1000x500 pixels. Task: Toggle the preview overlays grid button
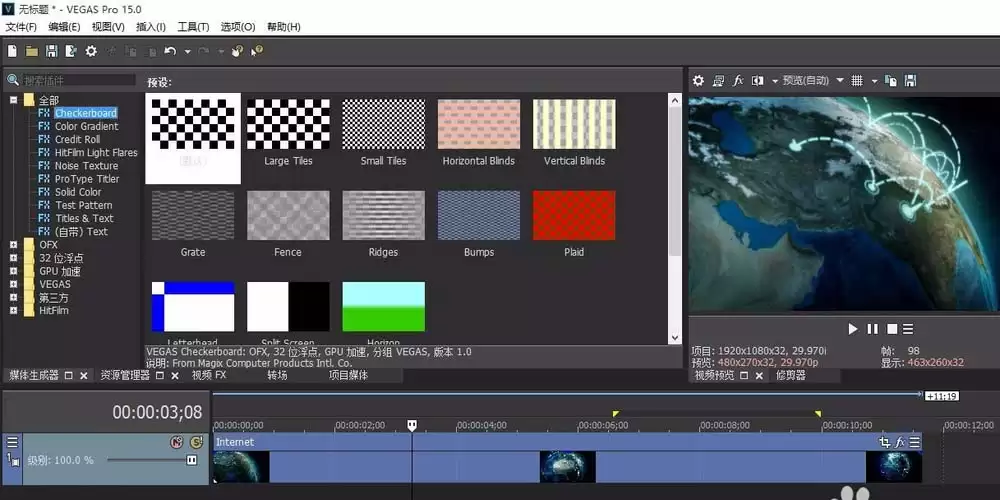(857, 81)
